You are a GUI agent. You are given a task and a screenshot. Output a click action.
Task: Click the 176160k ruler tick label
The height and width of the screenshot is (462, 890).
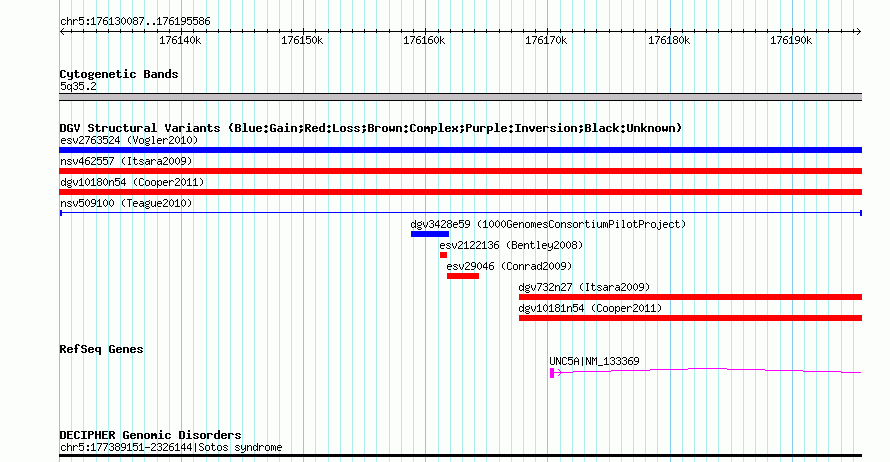click(424, 40)
